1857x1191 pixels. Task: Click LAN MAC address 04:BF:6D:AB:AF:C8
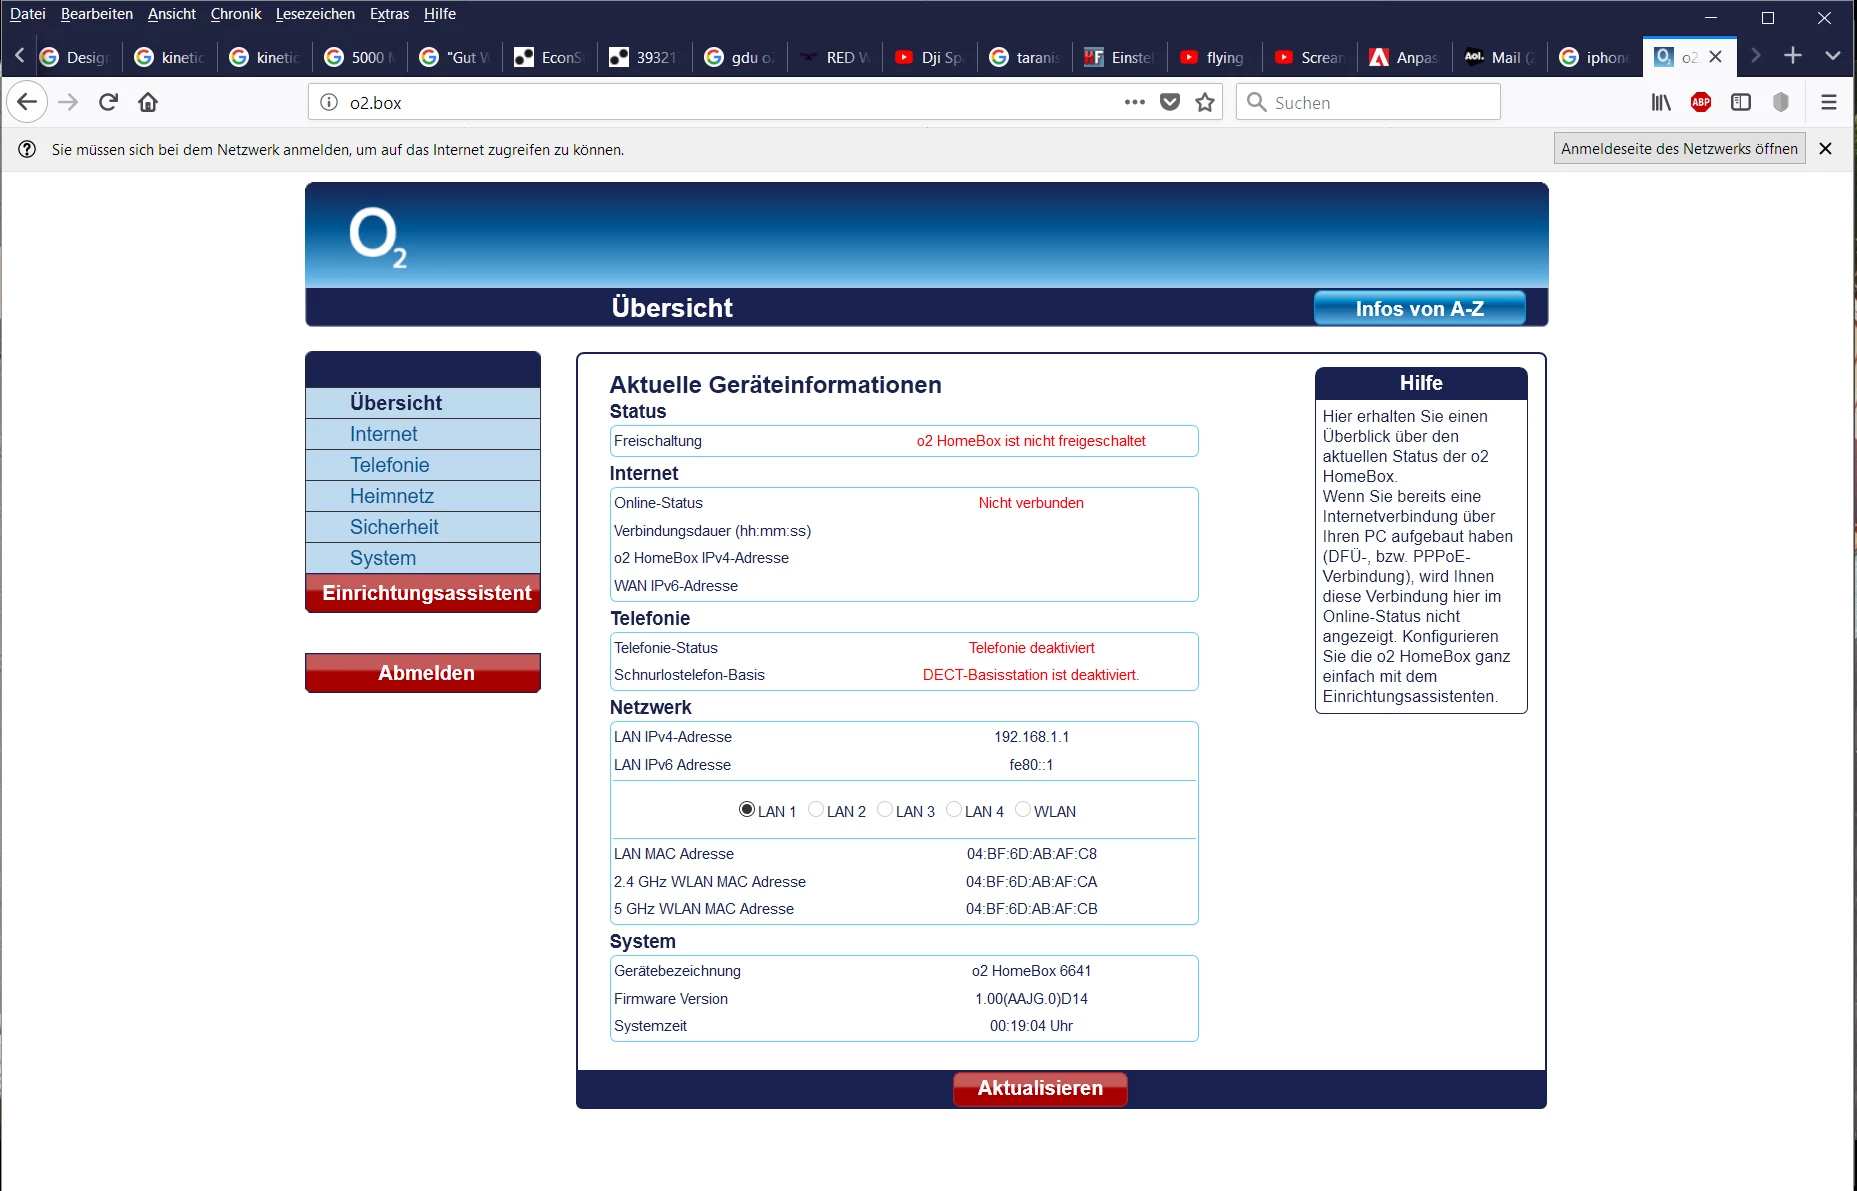1031,854
